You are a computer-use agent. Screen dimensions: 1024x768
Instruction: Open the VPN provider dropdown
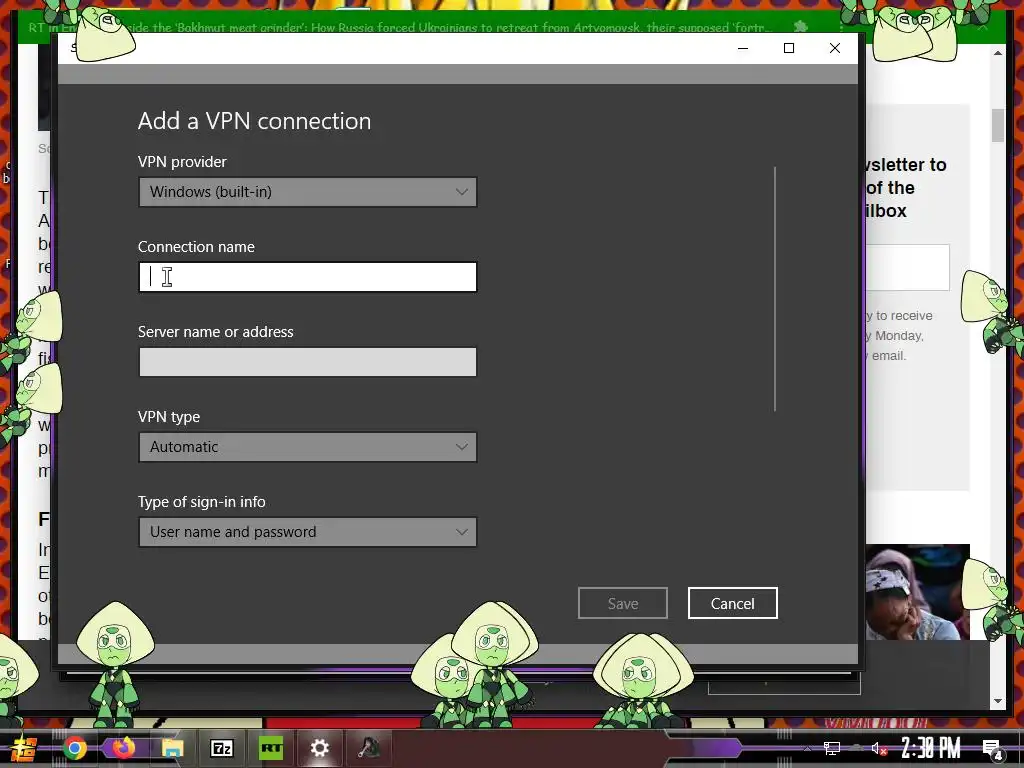click(x=308, y=192)
